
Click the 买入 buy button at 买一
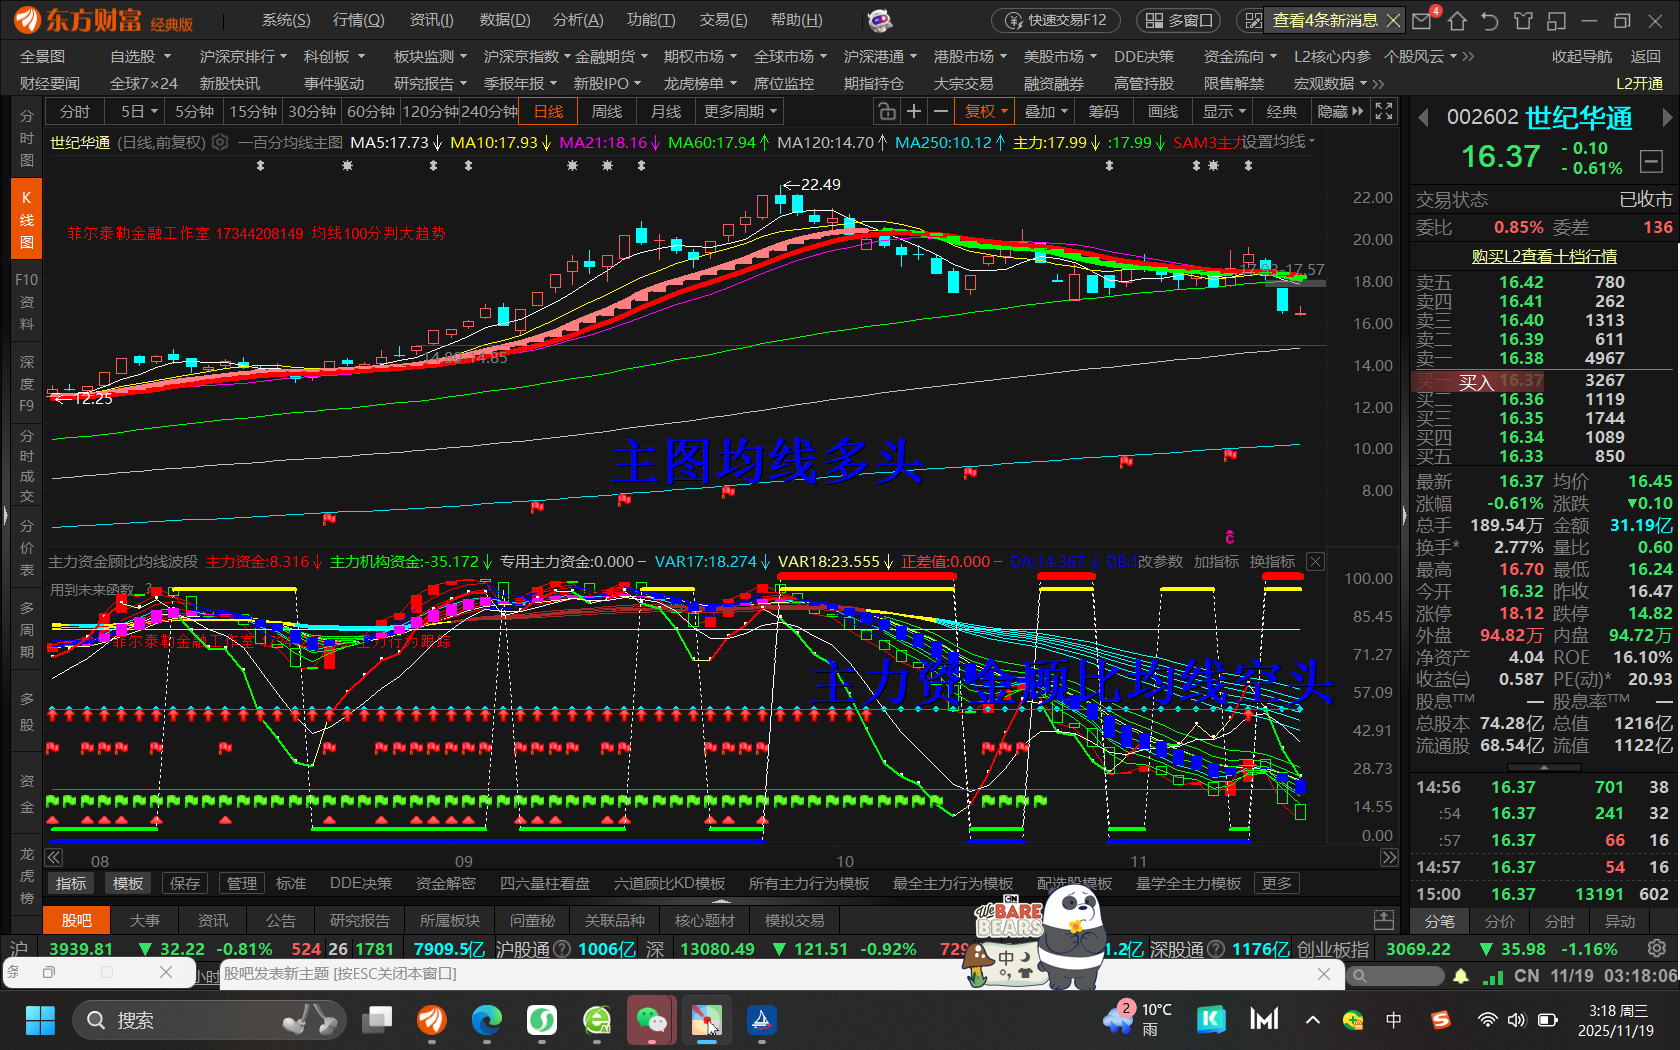coord(1476,382)
